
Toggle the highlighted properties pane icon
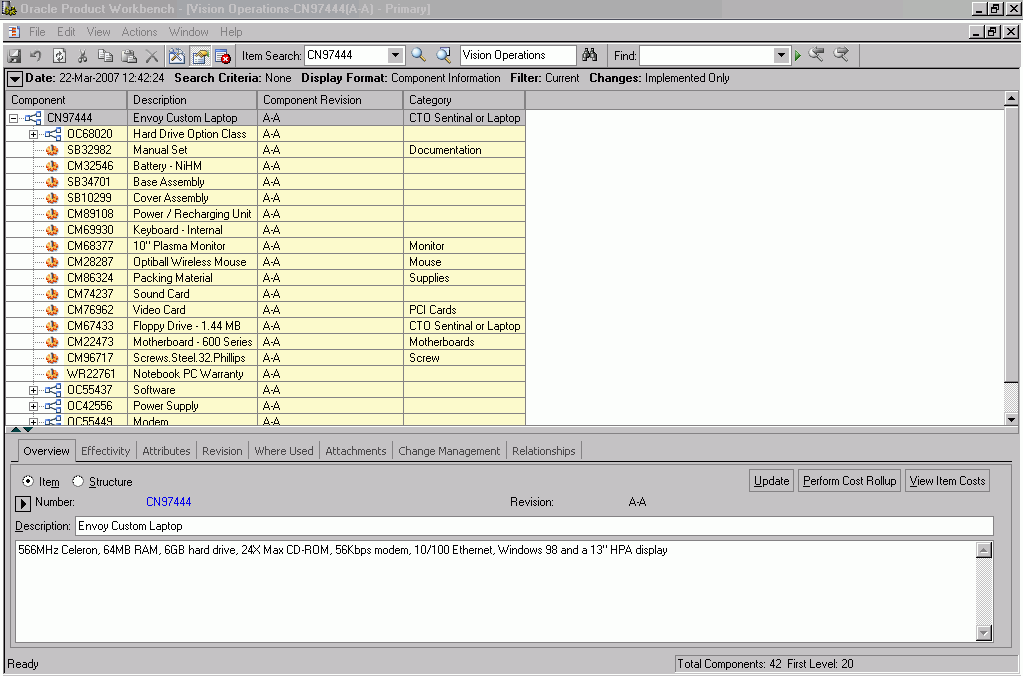click(x=200, y=56)
